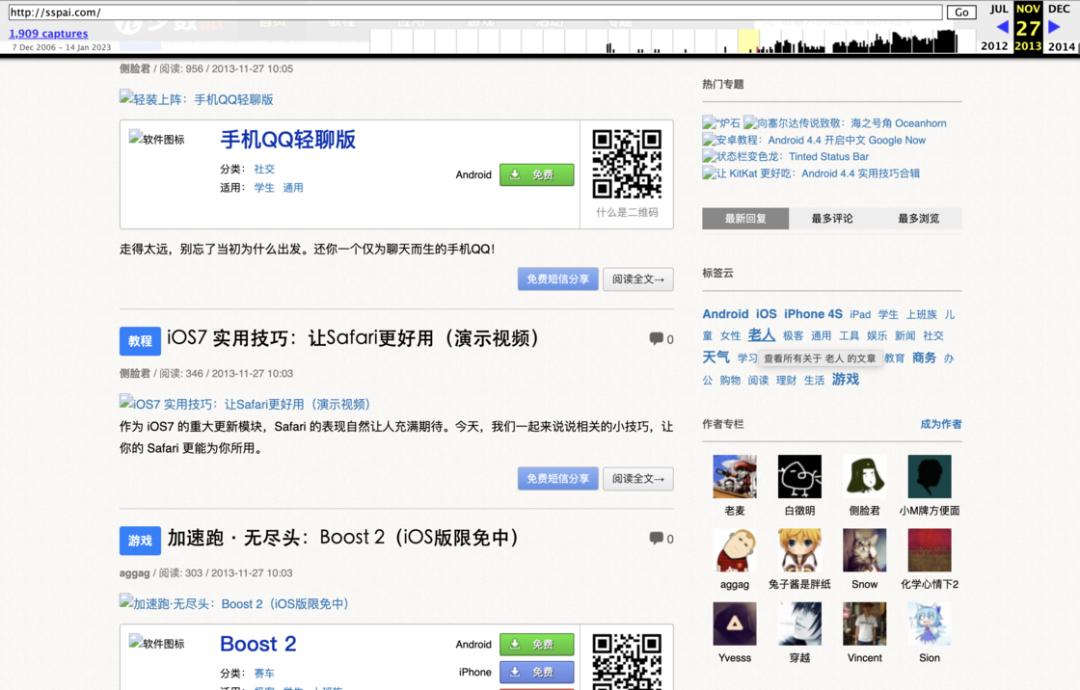Screen dimensions: 1080x690
Task: Open author 白徵明's avatar
Action: click(799, 476)
